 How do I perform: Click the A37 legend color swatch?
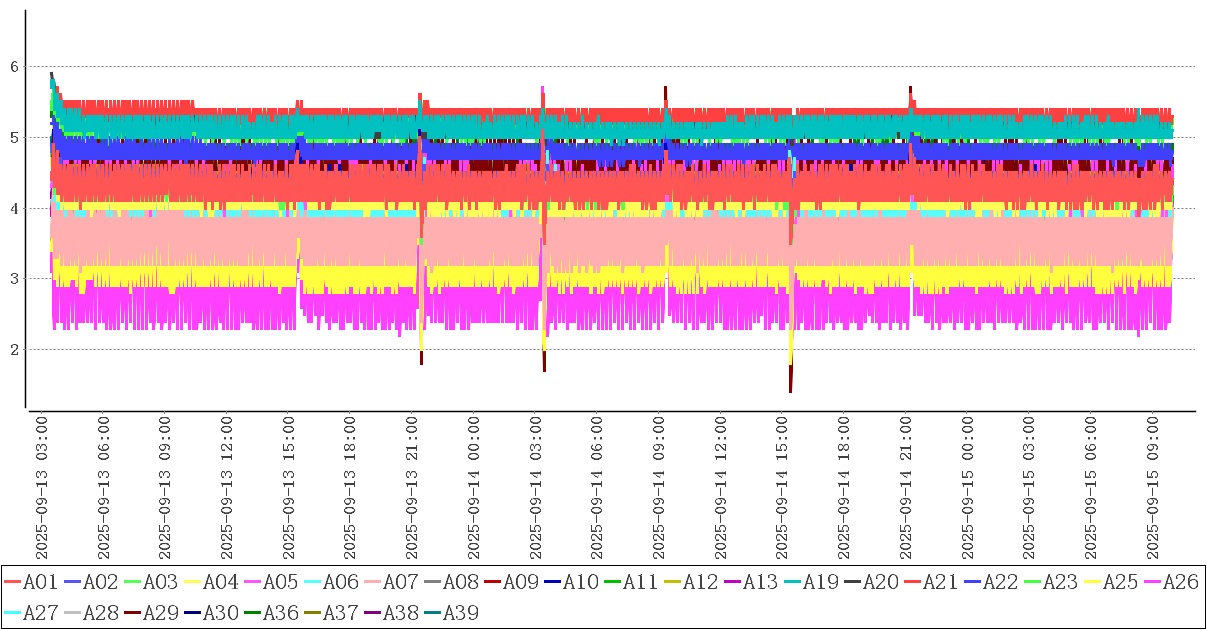click(312, 612)
